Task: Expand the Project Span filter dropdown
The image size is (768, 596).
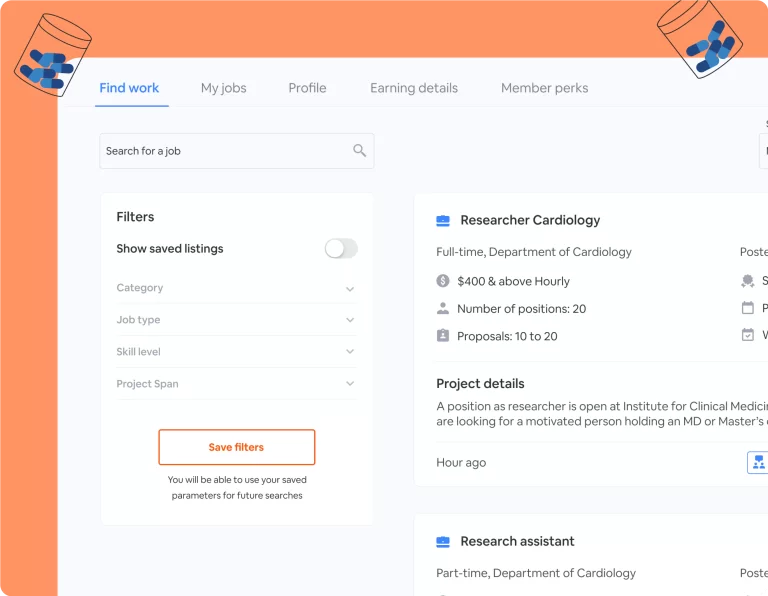Action: click(x=237, y=384)
